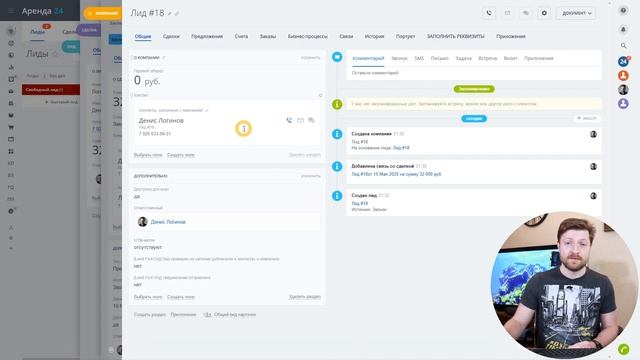Open Лид #18 link in Создана компания entry
Image resolution: width=640 pixels, height=360 pixels.
(x=401, y=148)
